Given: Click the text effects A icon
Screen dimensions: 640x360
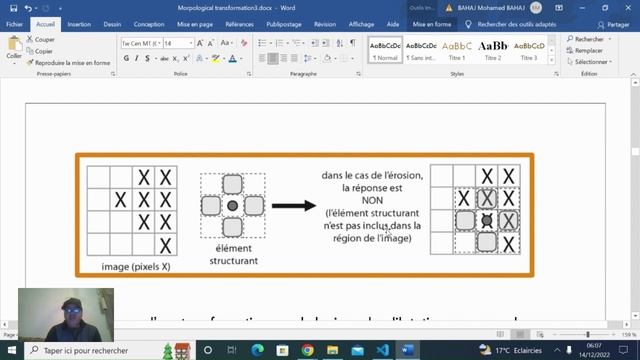Looking at the screenshot, I should click(x=199, y=59).
